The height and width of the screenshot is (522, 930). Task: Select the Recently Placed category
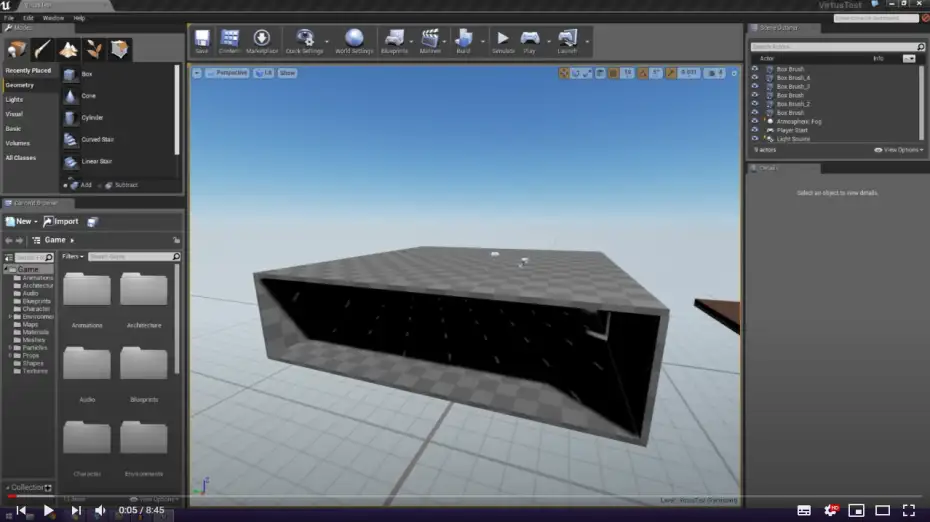tap(28, 71)
